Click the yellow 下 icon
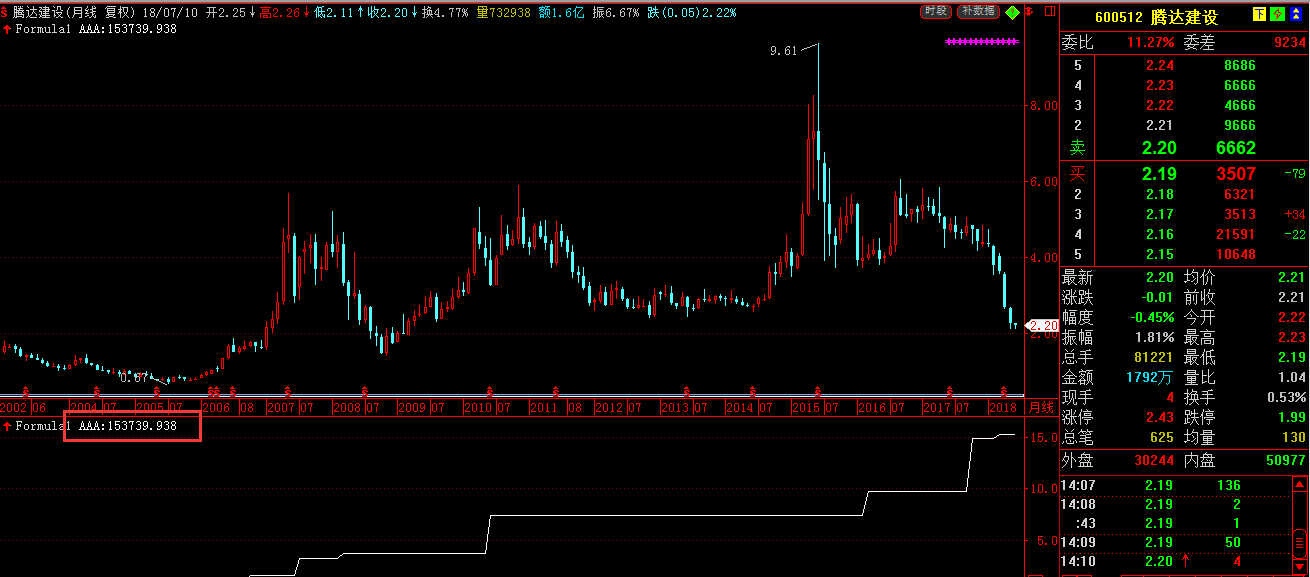This screenshot has width=1310, height=577. (1260, 16)
